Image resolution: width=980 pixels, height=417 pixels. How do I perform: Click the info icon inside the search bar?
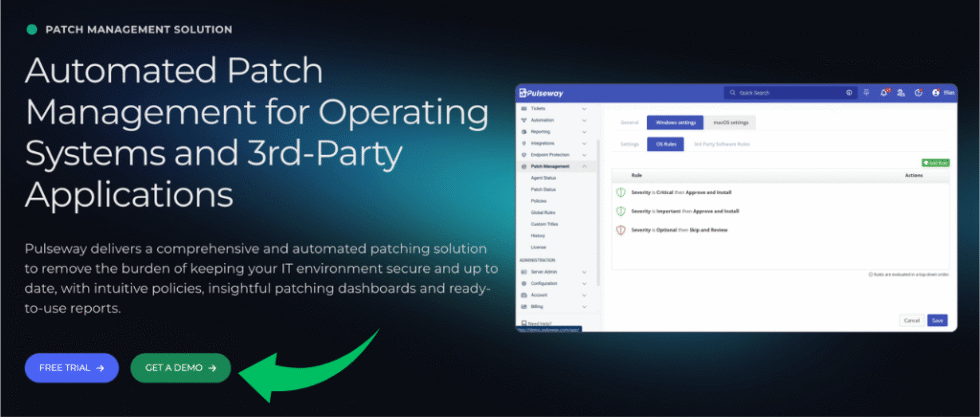(849, 93)
